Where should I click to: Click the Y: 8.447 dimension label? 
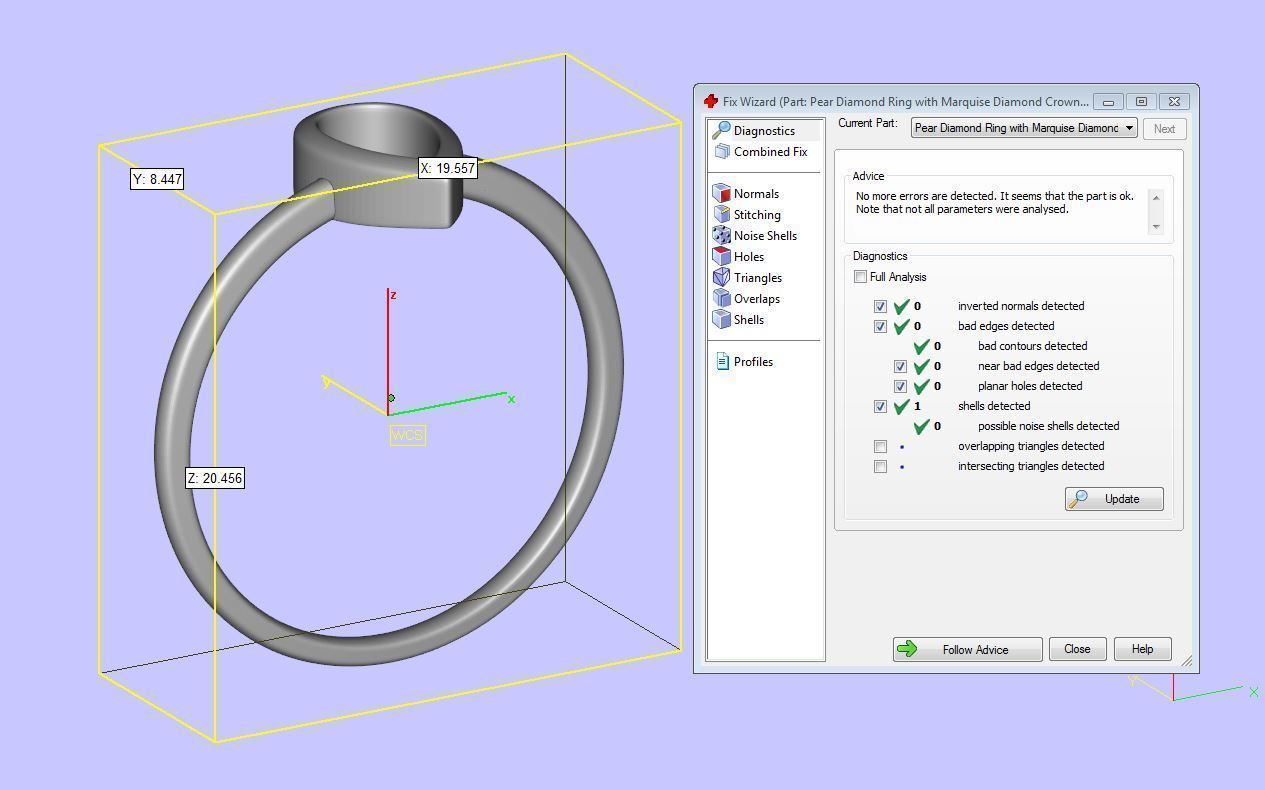coord(157,179)
